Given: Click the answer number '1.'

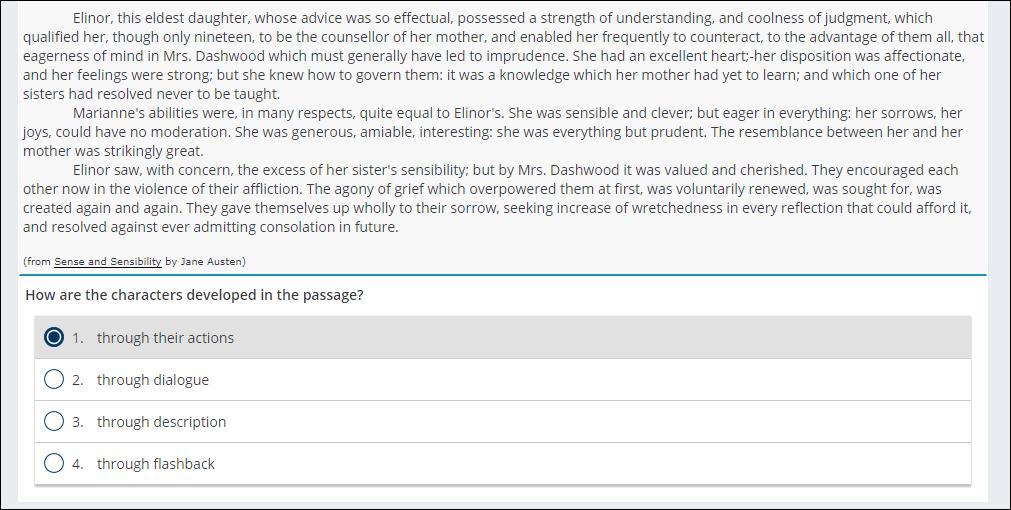Looking at the screenshot, I should click(x=78, y=338).
